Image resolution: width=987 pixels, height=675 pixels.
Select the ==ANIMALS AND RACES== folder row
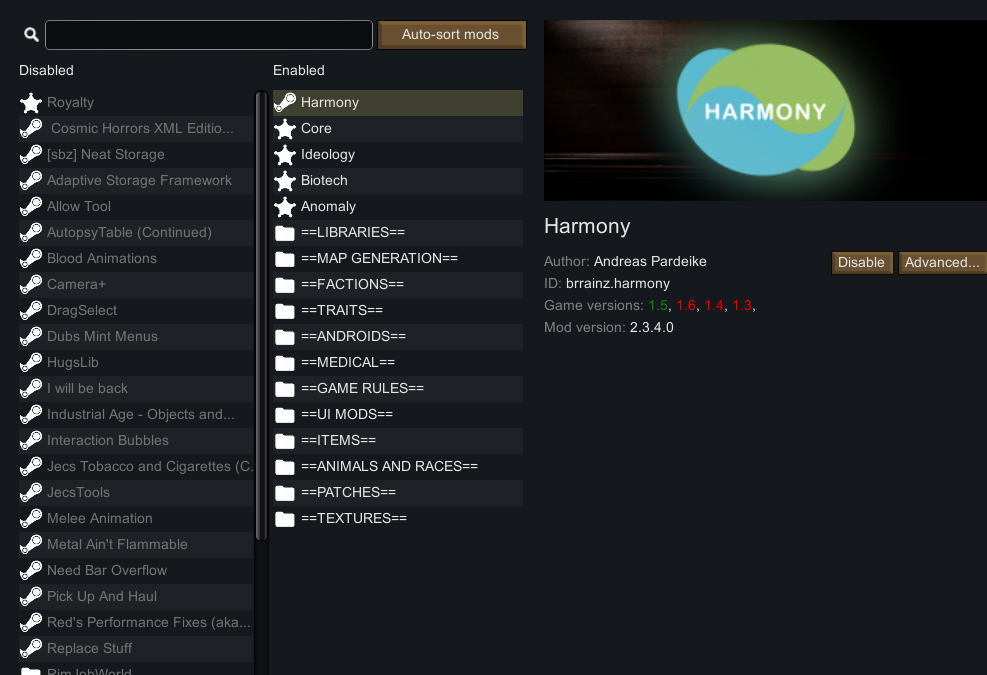[398, 467]
